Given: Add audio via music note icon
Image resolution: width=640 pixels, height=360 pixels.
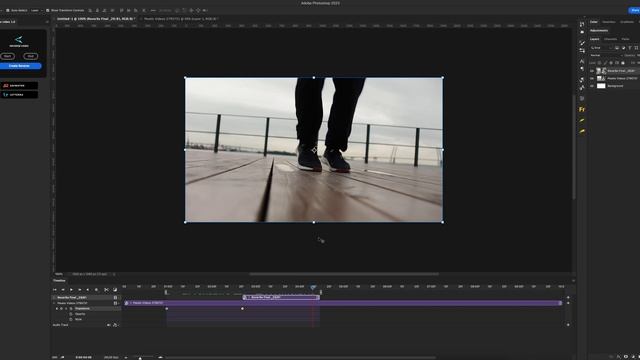Looking at the screenshot, I should pos(115,325).
